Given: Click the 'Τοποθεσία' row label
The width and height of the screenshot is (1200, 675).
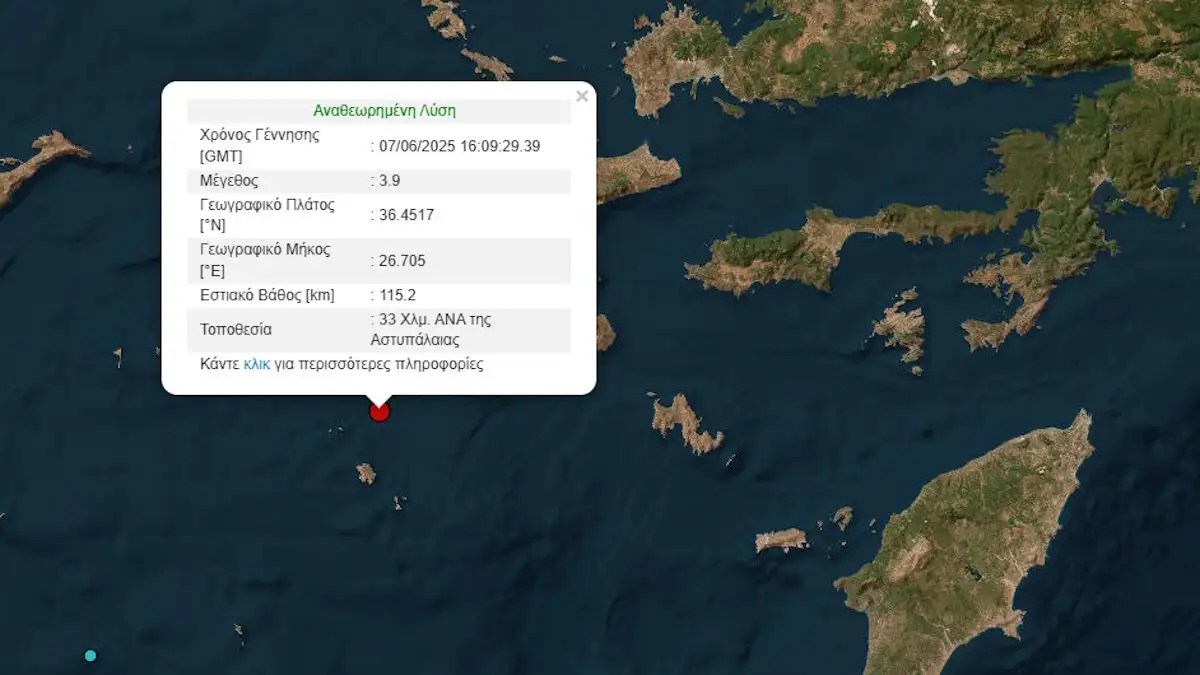Looking at the screenshot, I should click(x=236, y=329).
